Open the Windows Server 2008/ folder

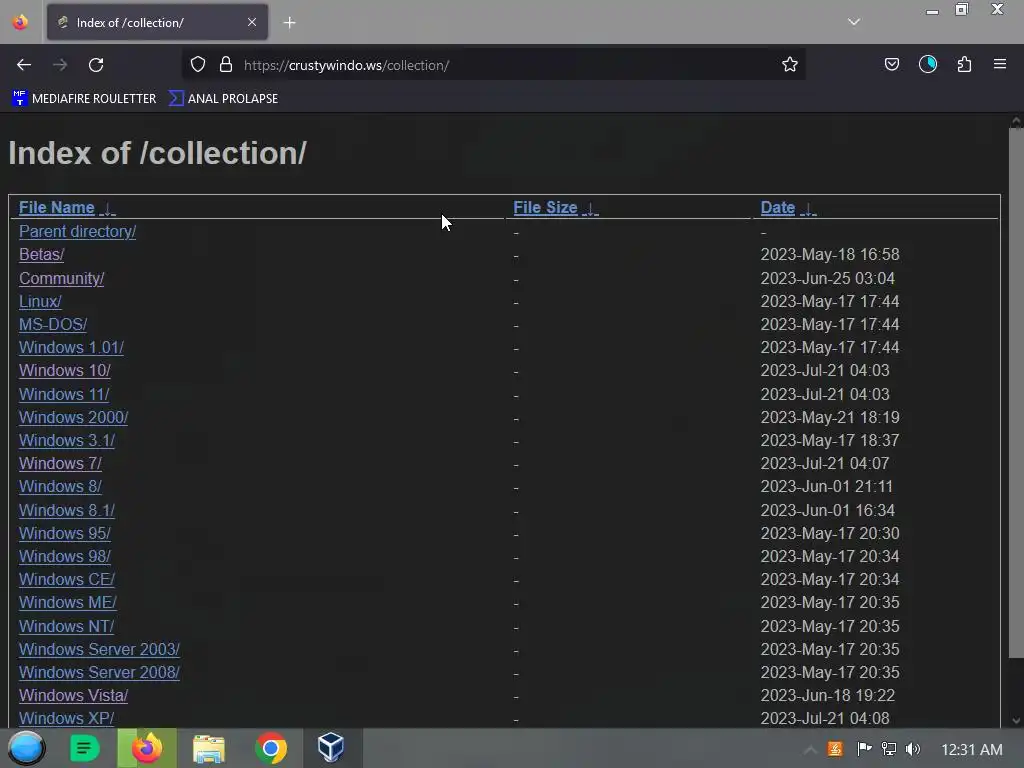(99, 673)
